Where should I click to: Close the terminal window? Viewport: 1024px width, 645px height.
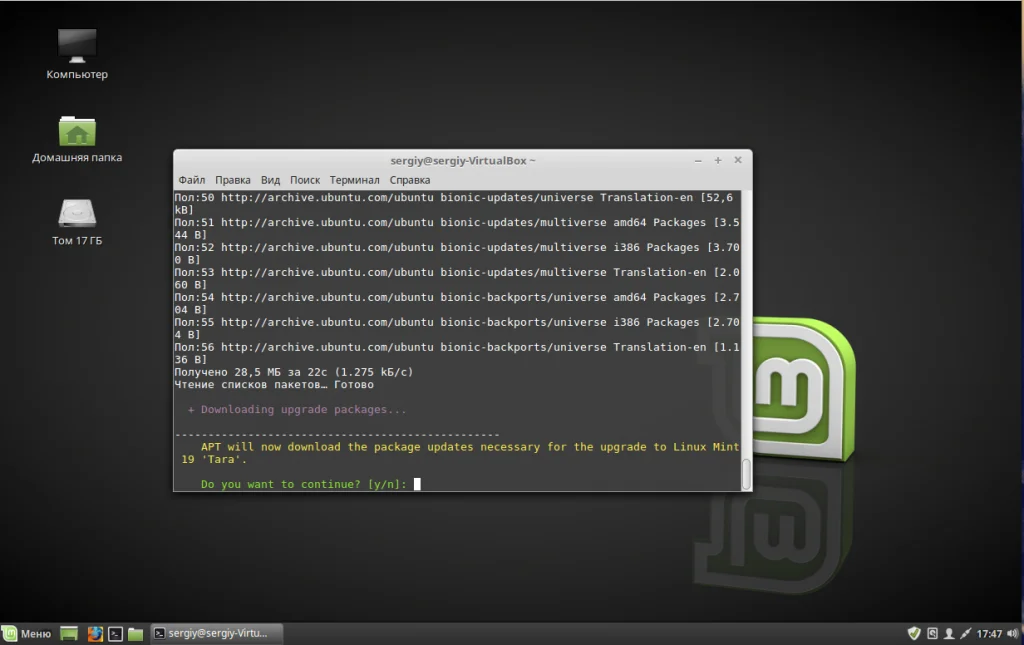pyautogui.click(x=738, y=160)
